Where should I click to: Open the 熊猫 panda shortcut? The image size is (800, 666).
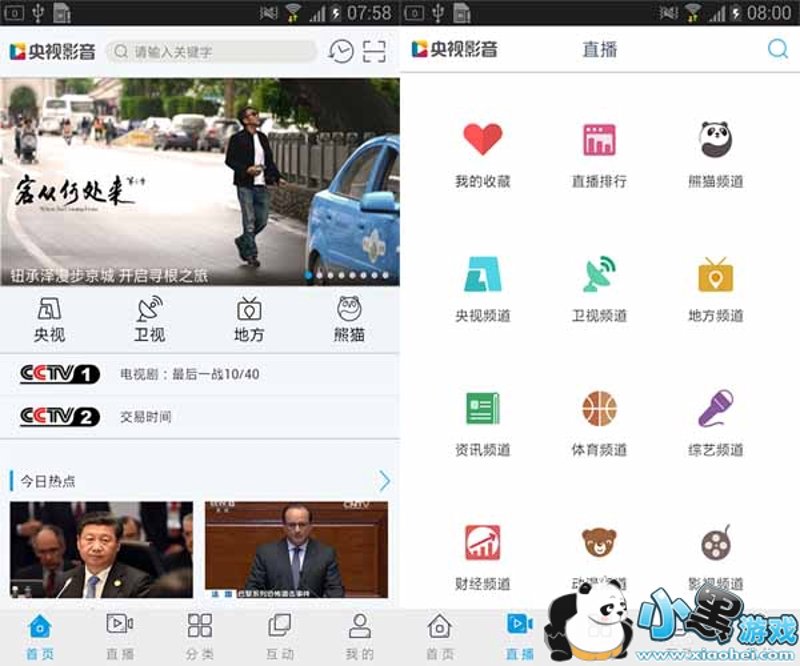click(x=349, y=320)
